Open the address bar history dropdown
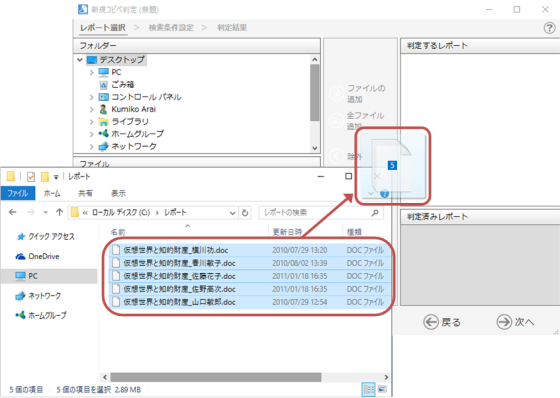The height and width of the screenshot is (398, 560). click(232, 213)
